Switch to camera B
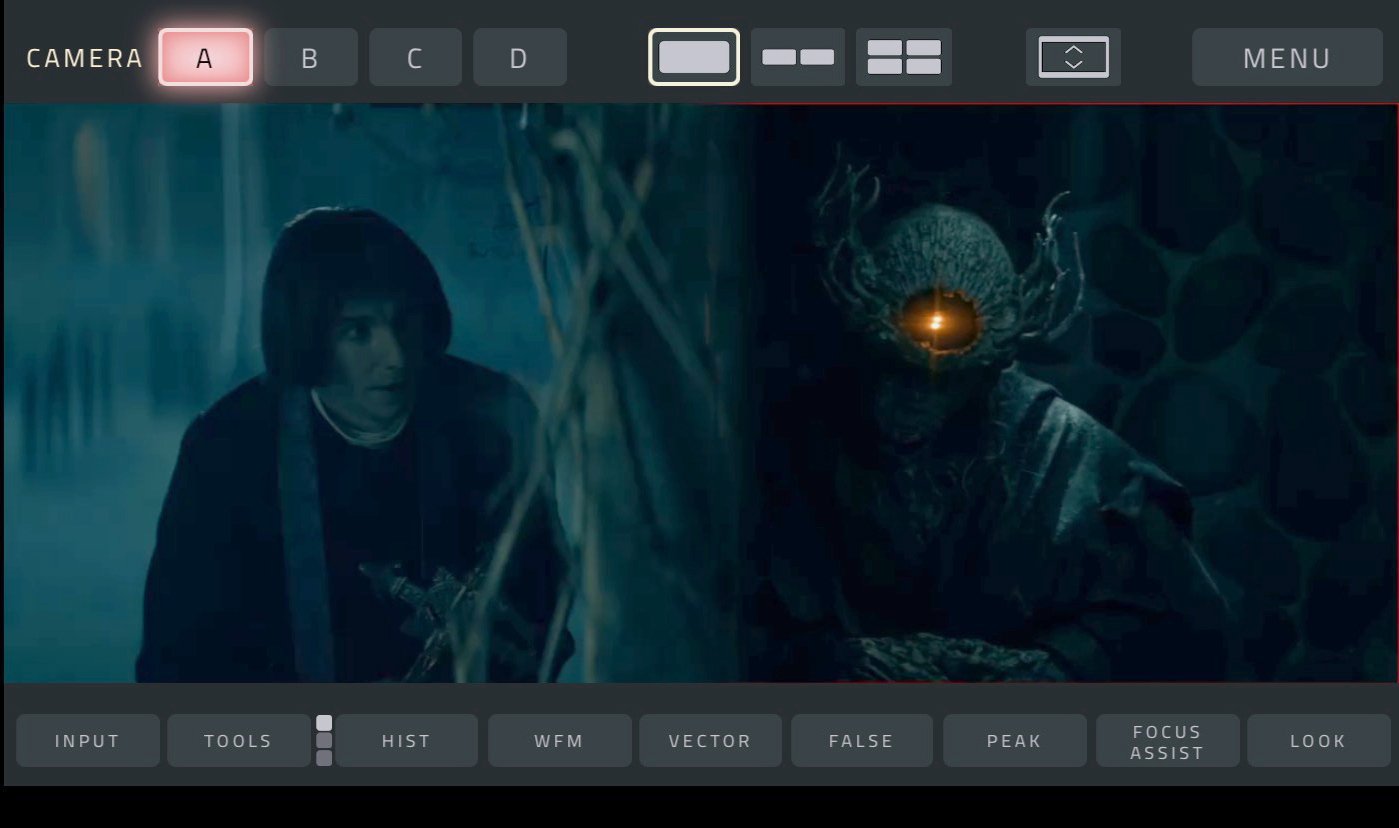Image resolution: width=1399 pixels, height=828 pixels. [x=310, y=57]
